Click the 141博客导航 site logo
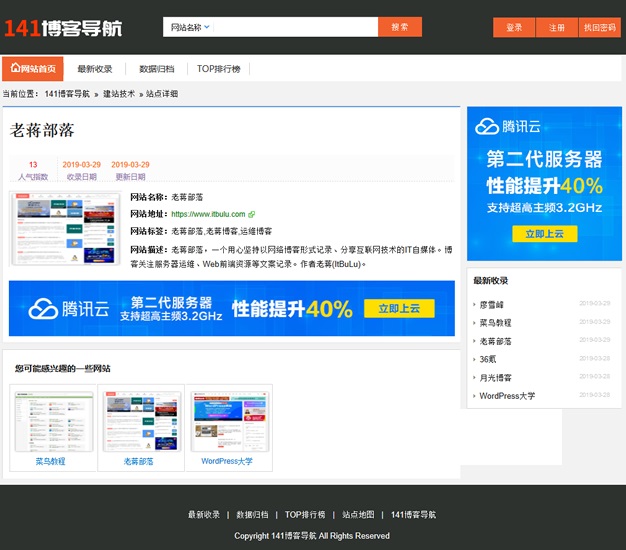The image size is (626, 550). (63, 28)
